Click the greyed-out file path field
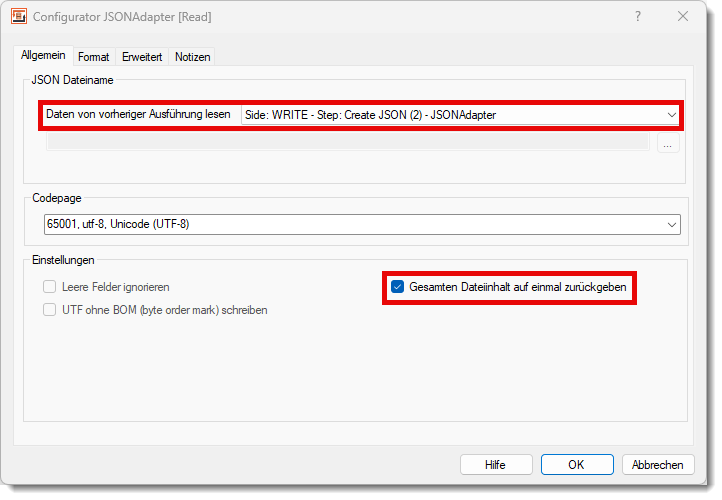 (347, 144)
